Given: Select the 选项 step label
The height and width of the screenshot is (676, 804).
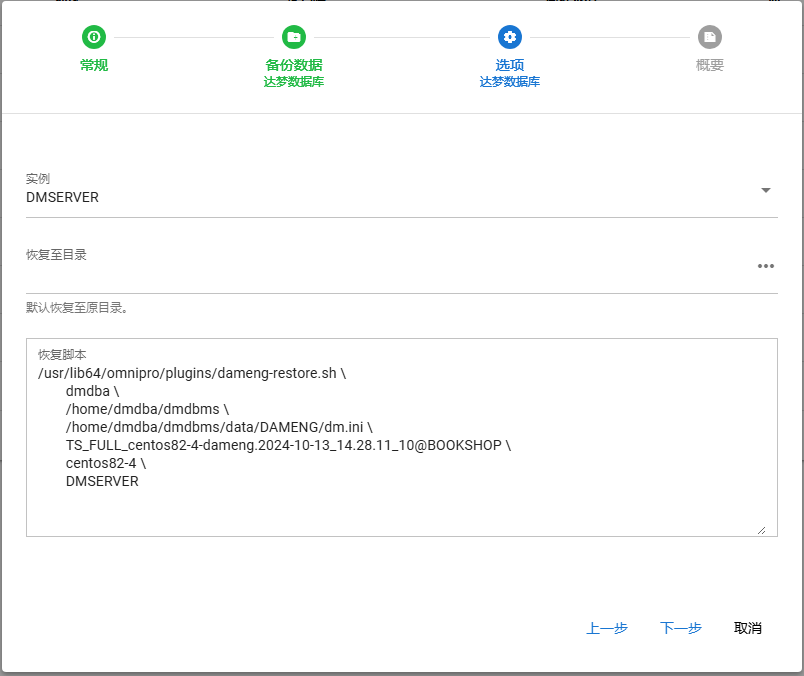Looking at the screenshot, I should [510, 65].
